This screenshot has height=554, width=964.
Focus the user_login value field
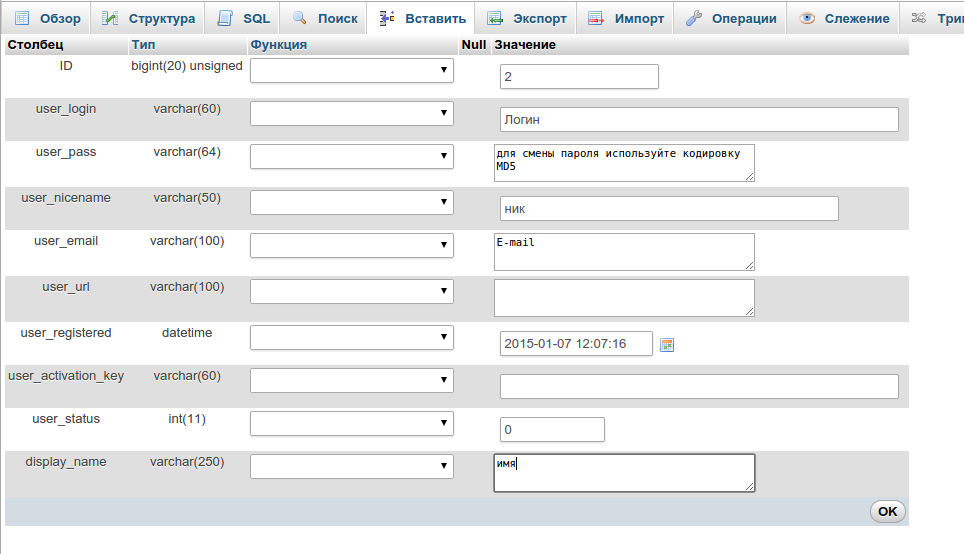coord(699,120)
